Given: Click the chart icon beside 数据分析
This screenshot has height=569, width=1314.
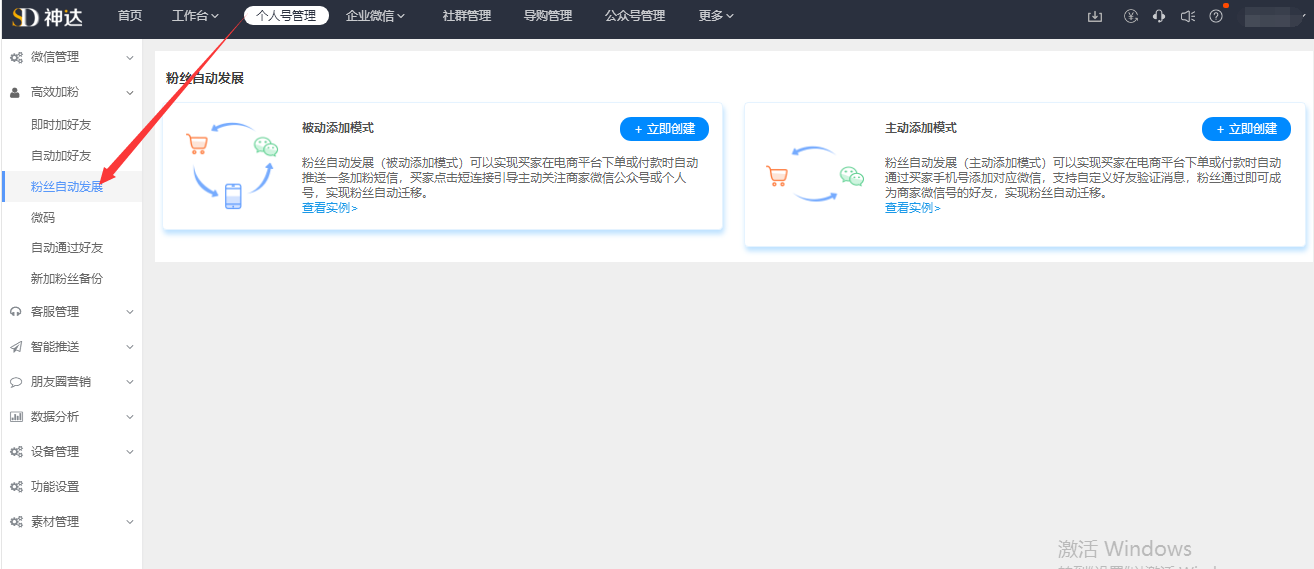Looking at the screenshot, I should coord(16,417).
